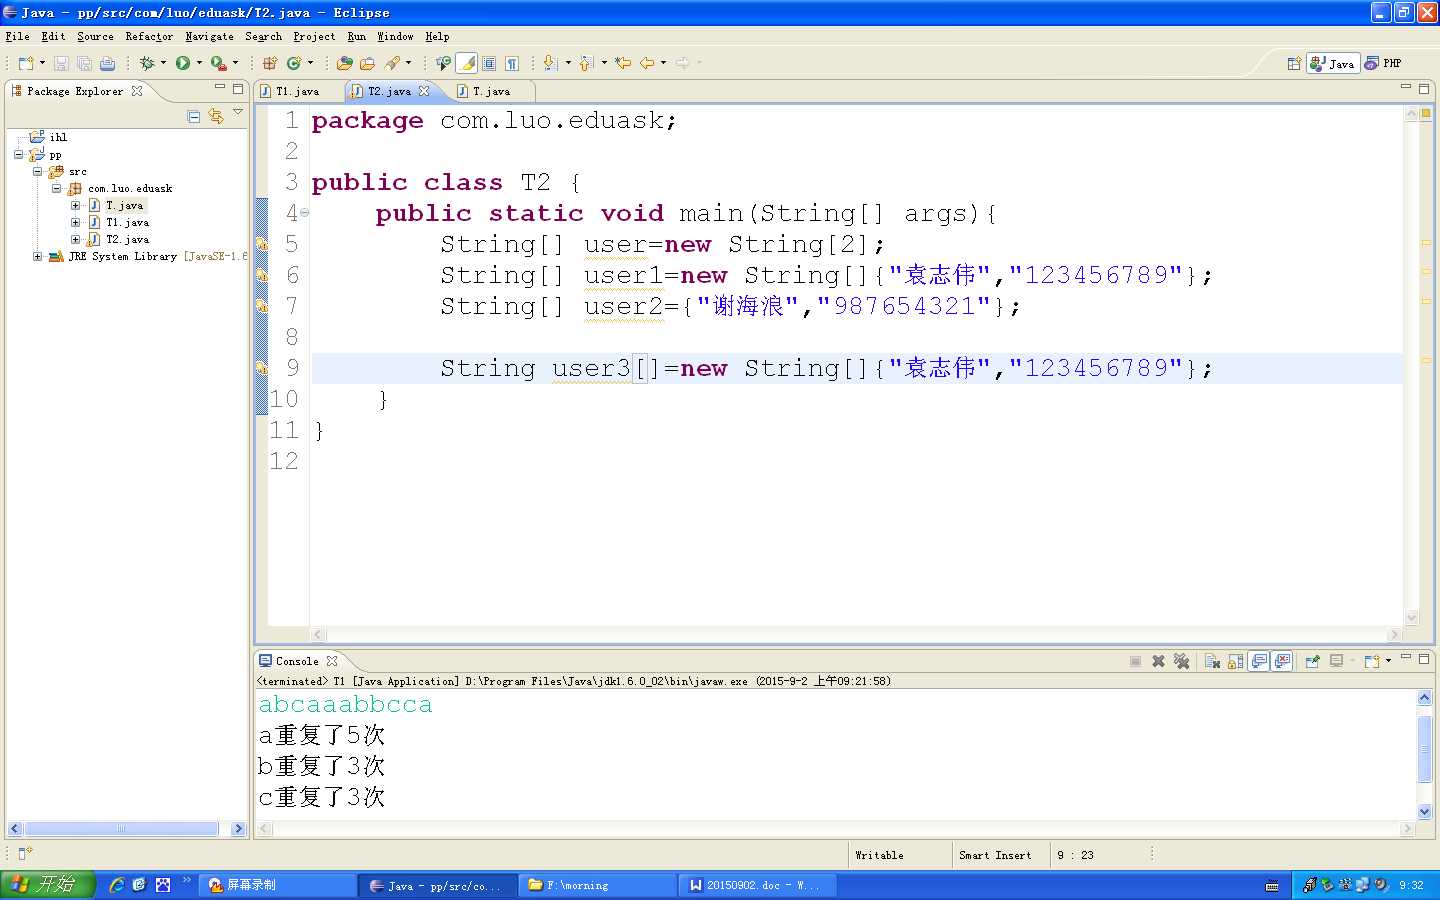The height and width of the screenshot is (900, 1440).
Task: Expand the T1.java tree node
Action: [75, 222]
